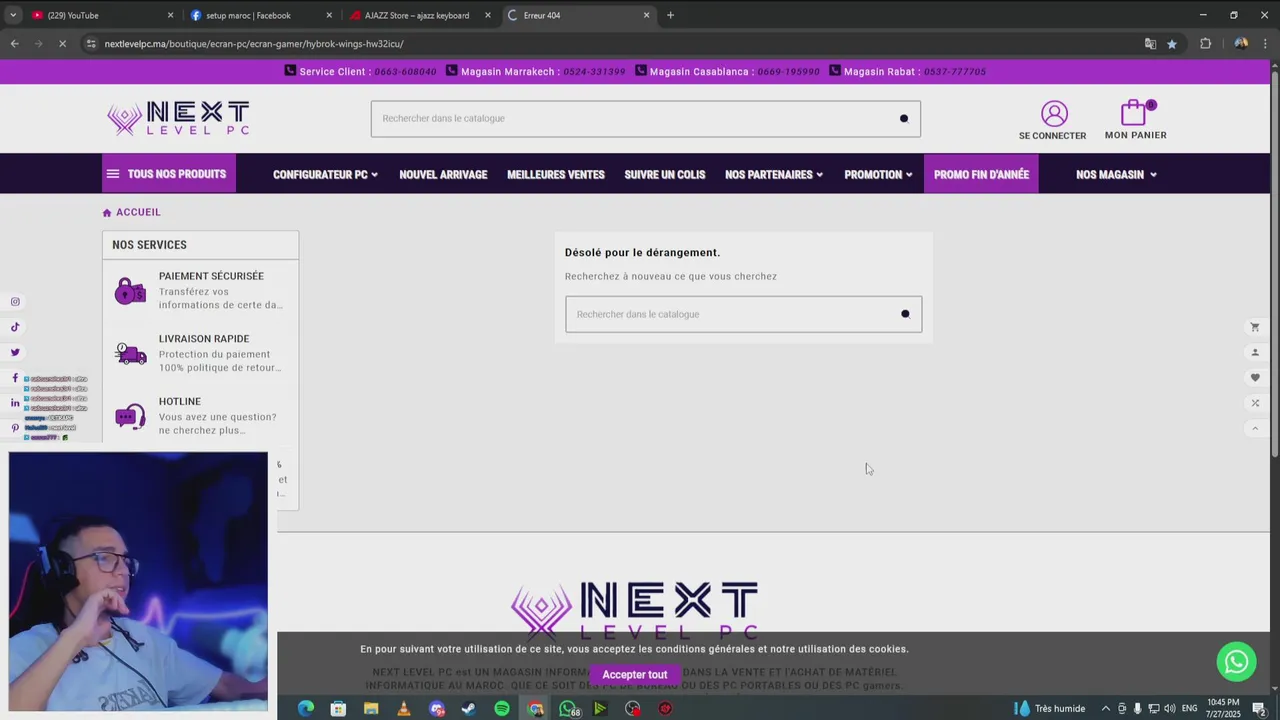Open the Chrome extensions puzzle icon

coord(1206,44)
